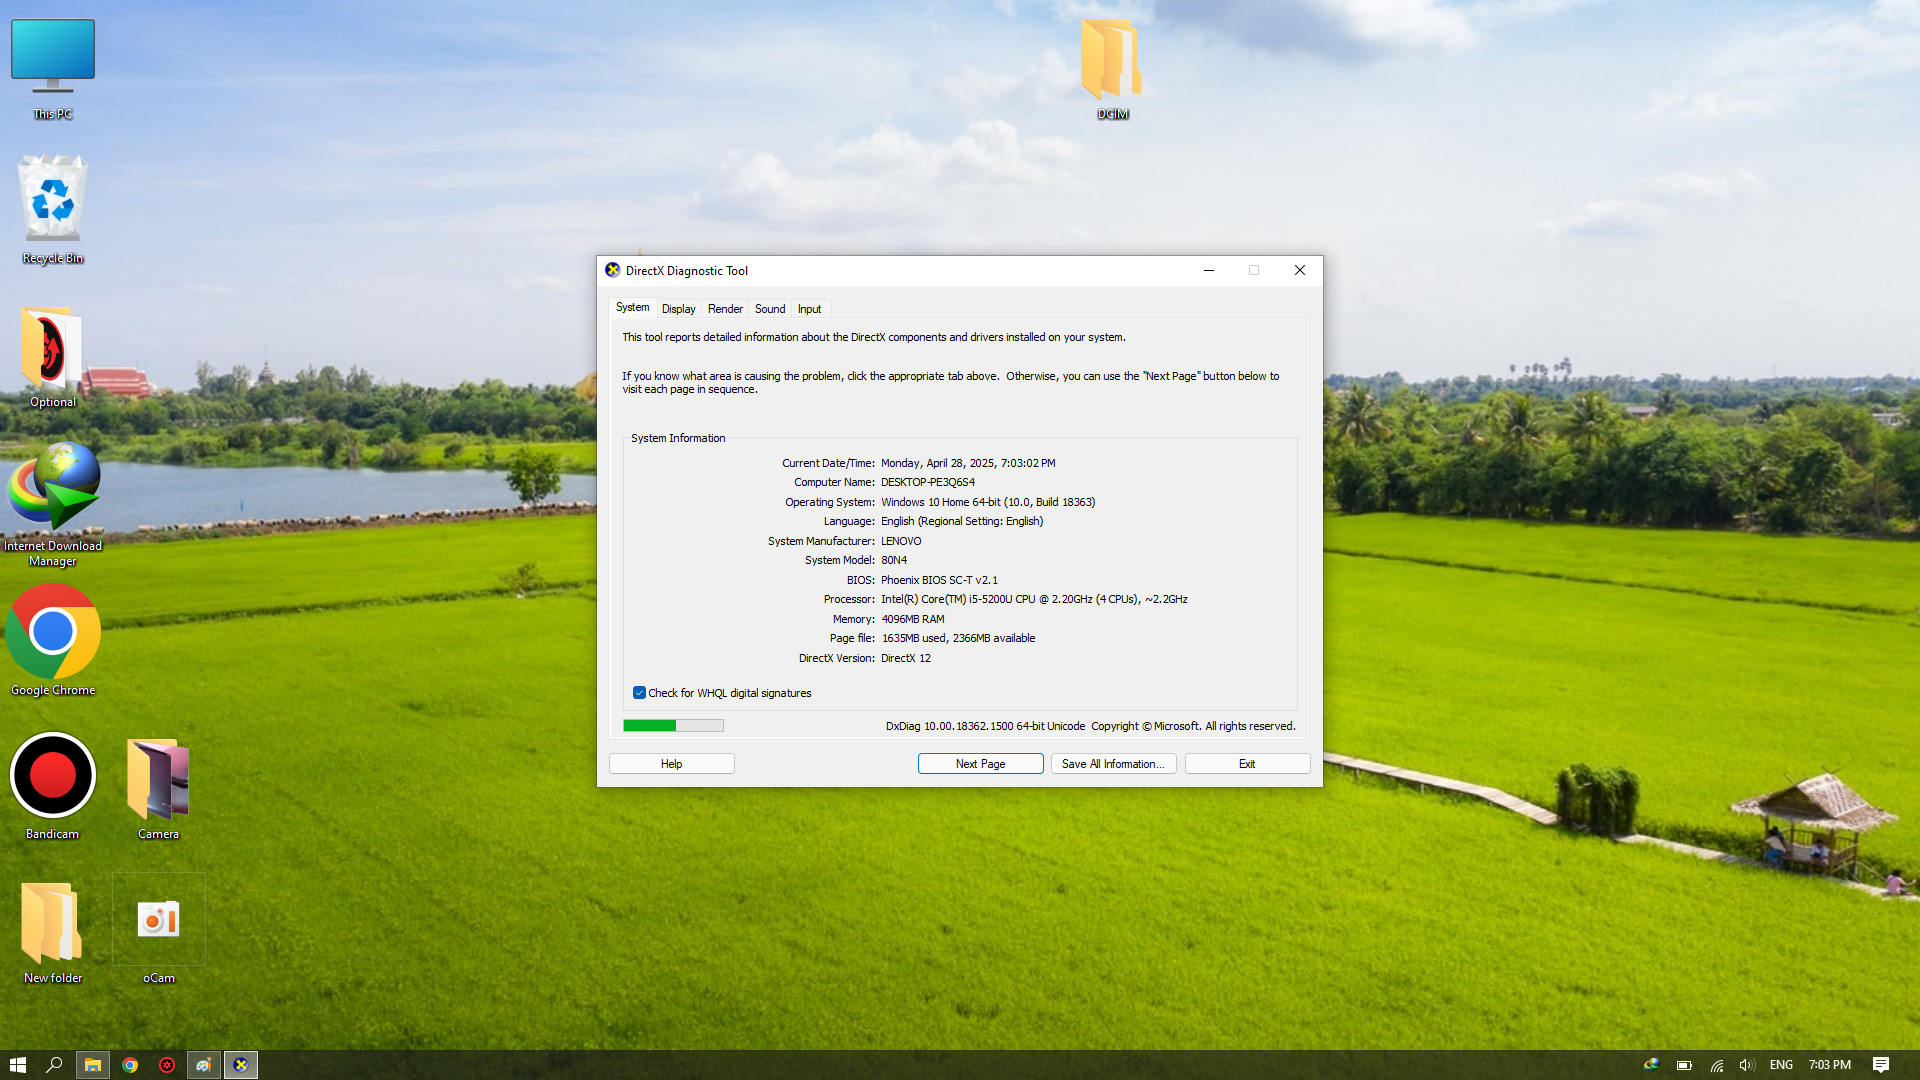
Task: Close the DirectX Diagnostic Tool window
Action: (1300, 270)
